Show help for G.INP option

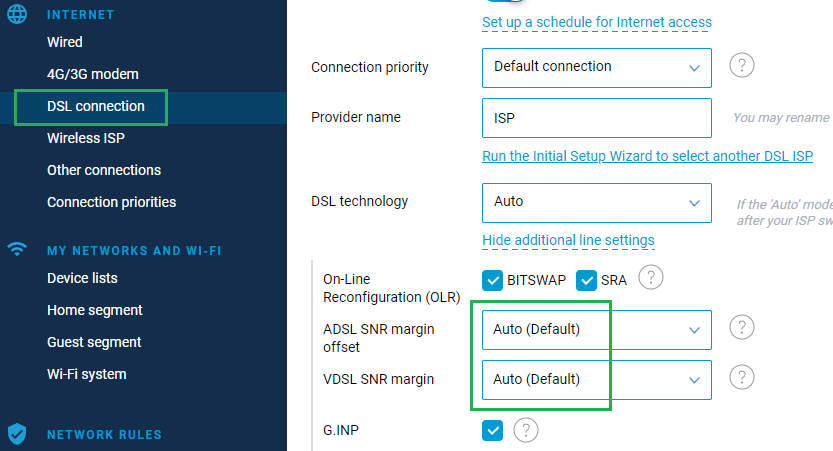(526, 430)
